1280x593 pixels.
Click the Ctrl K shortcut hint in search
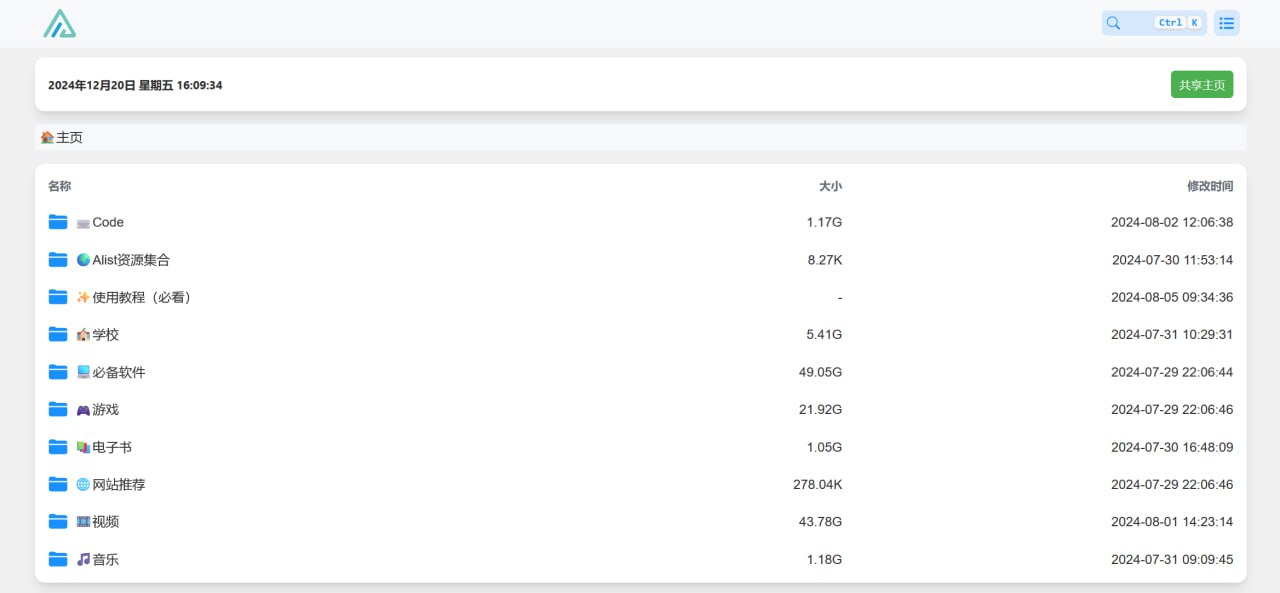pyautogui.click(x=1178, y=23)
